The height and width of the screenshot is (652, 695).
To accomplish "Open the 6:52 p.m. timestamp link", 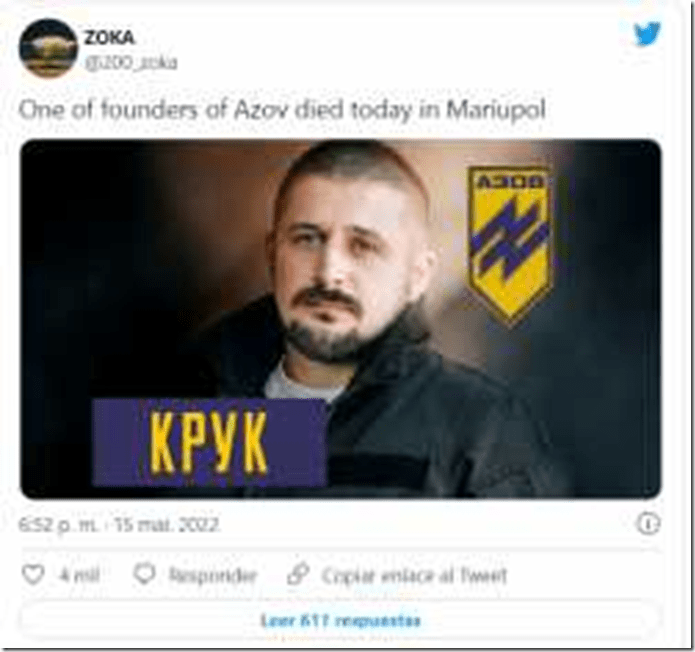I will tap(58, 525).
